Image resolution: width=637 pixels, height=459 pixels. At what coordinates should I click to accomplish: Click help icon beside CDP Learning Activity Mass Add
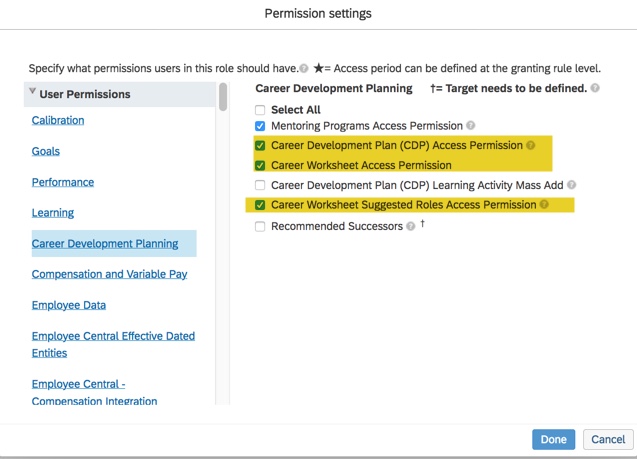(571, 185)
